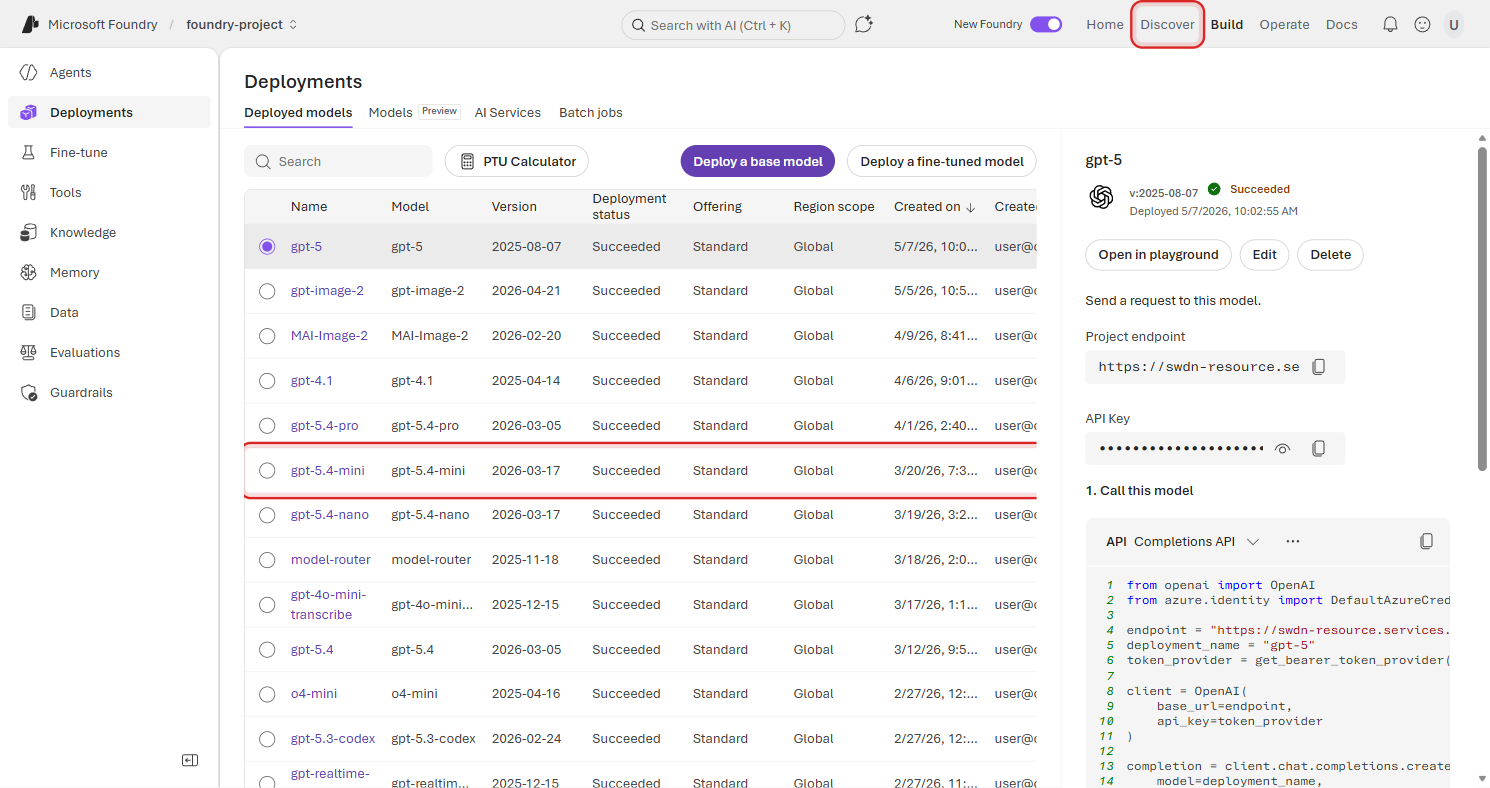Click the Knowledge sidebar icon
Image resolution: width=1490 pixels, height=788 pixels.
(29, 232)
